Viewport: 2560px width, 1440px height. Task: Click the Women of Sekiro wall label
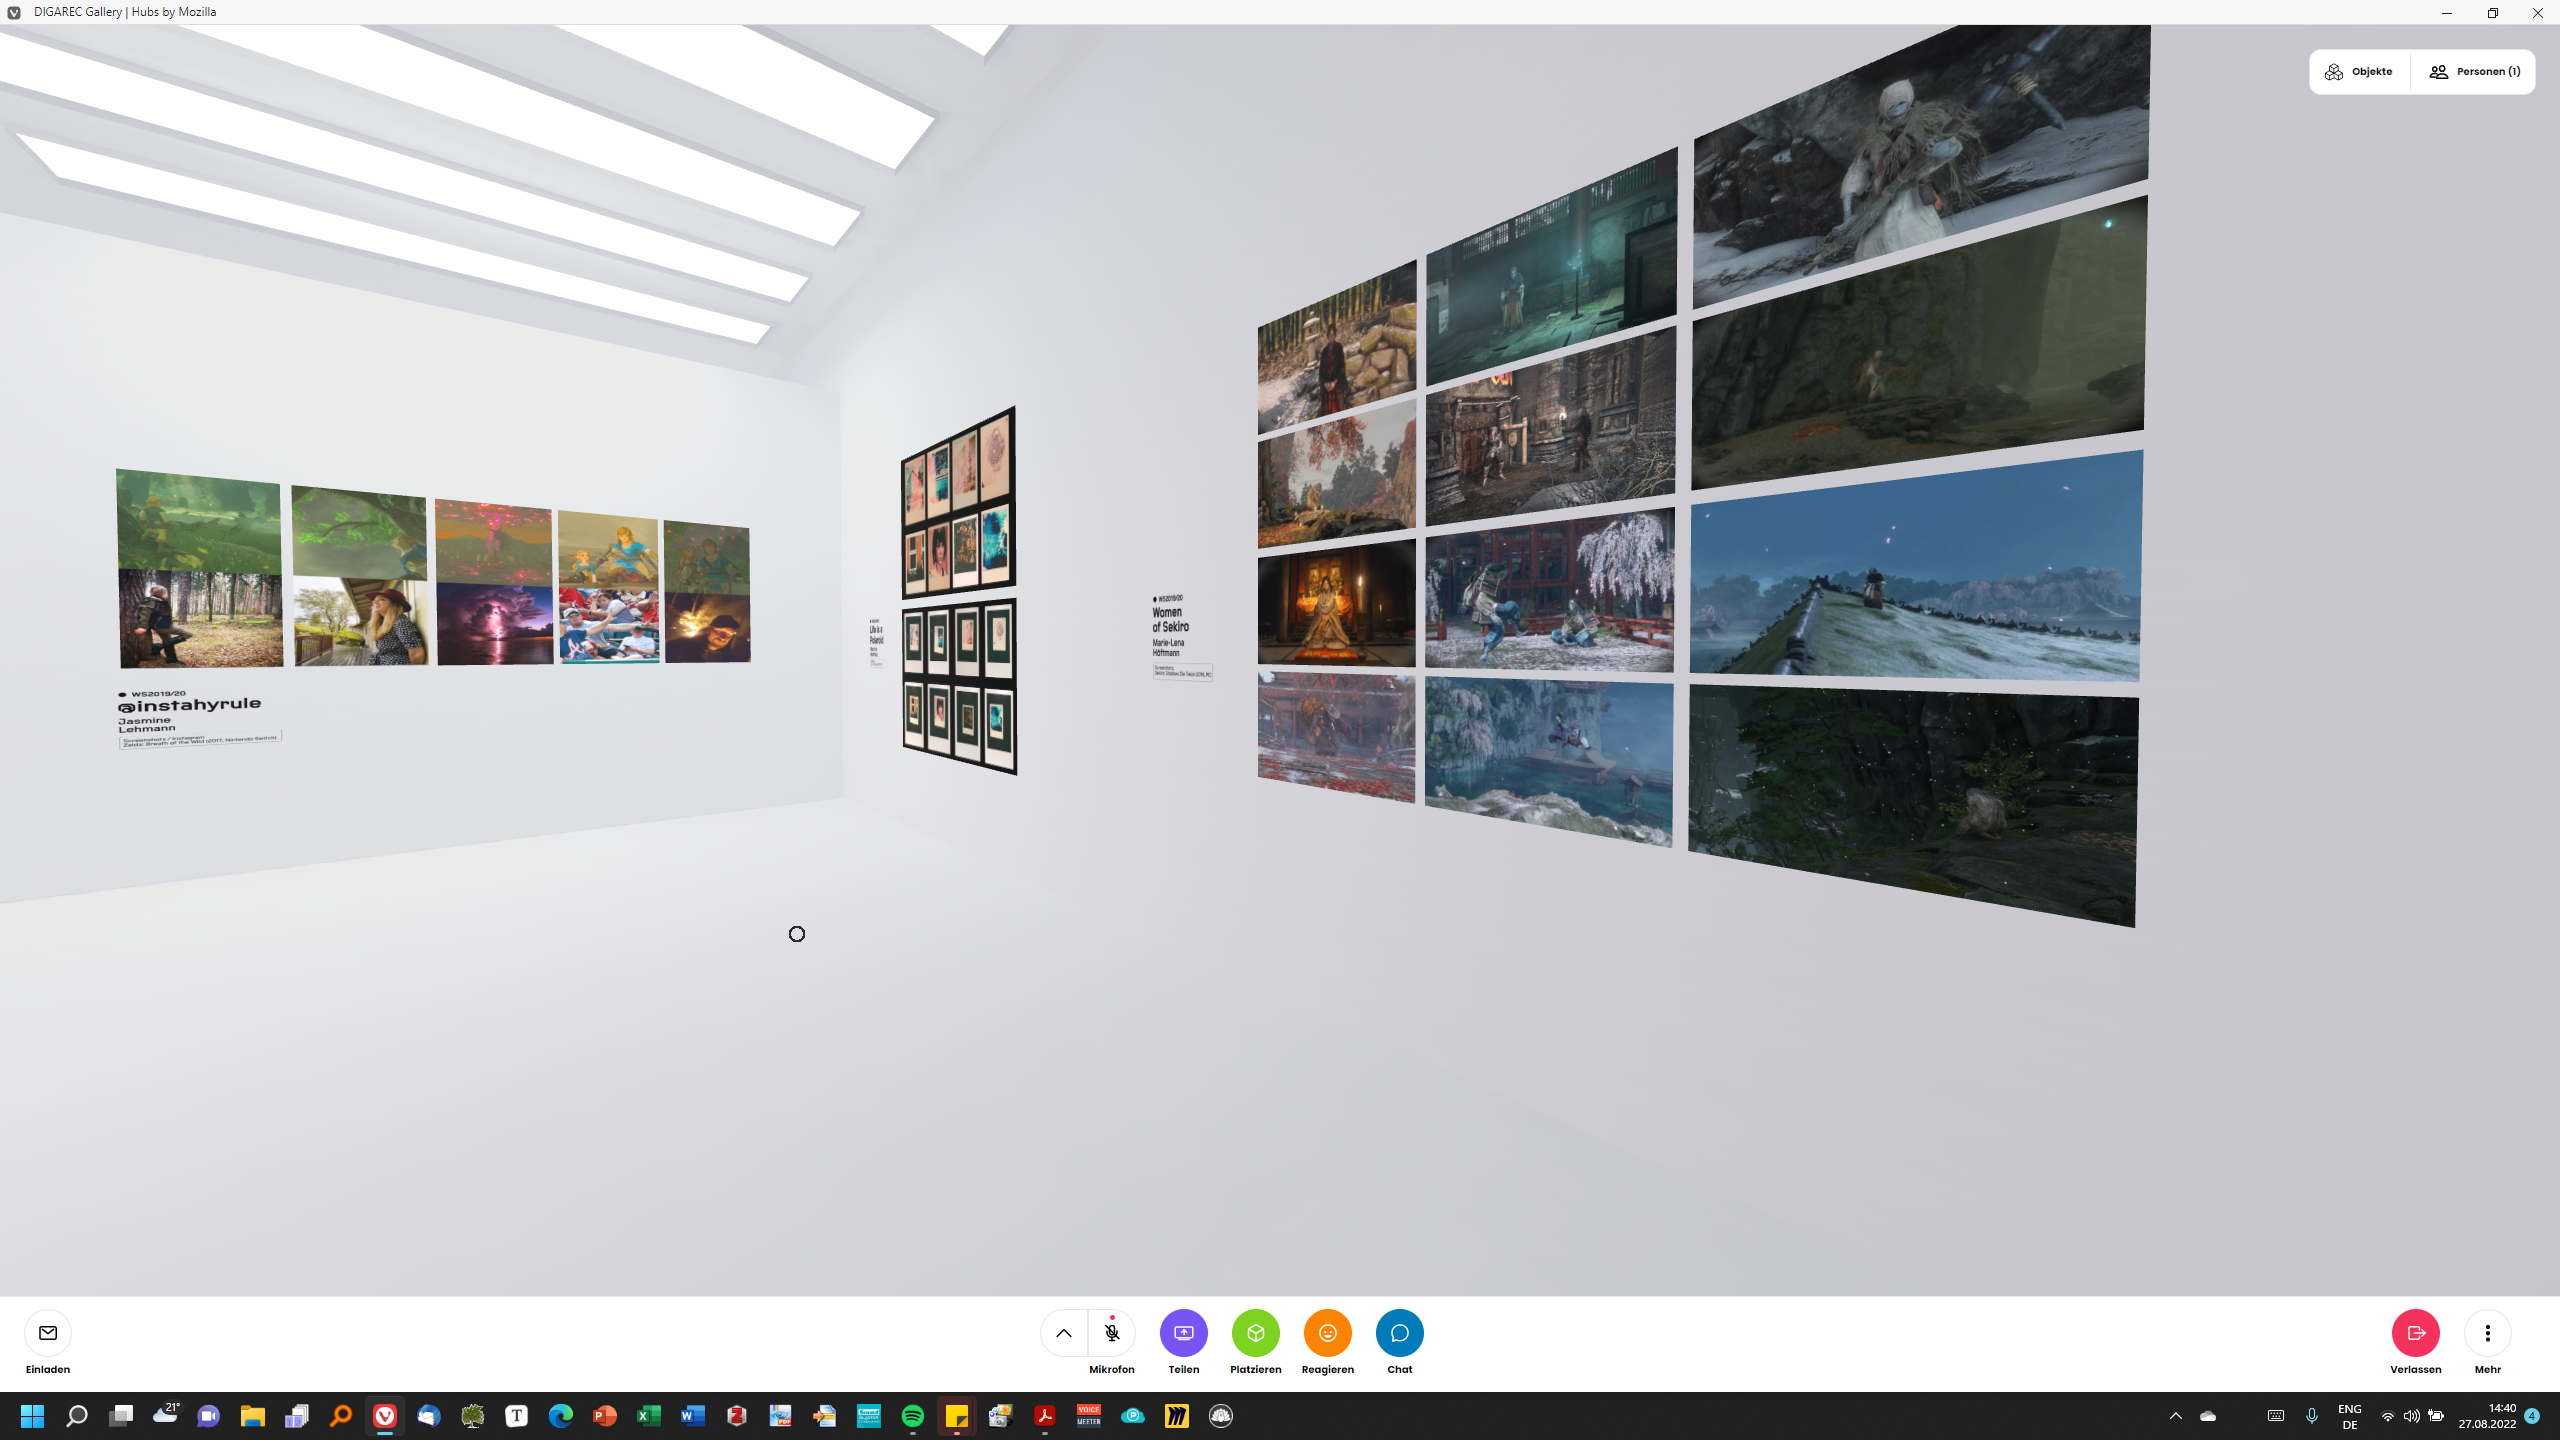pos(1182,638)
